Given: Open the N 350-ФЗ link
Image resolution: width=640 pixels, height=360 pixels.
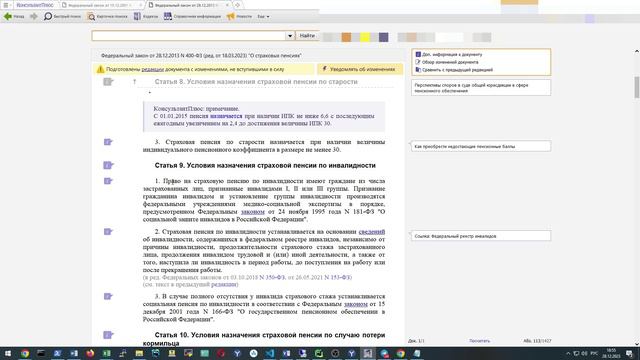Looking at the screenshot, I should coord(272,278).
